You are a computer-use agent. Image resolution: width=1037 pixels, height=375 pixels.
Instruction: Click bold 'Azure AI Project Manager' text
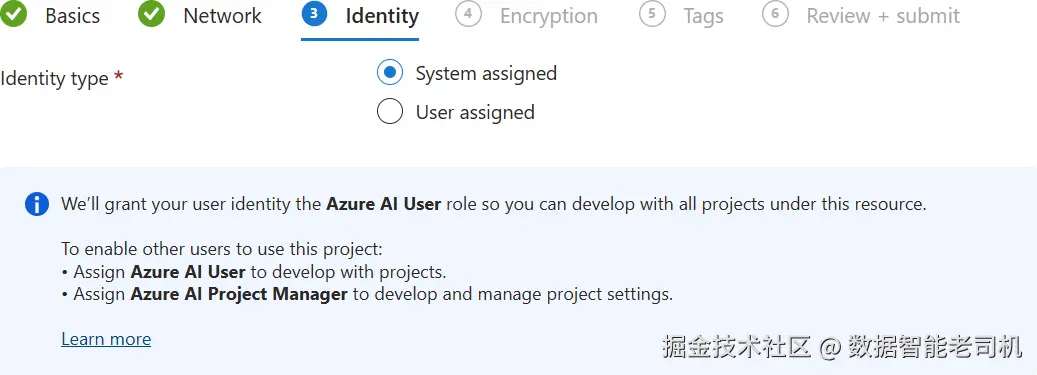tap(239, 294)
